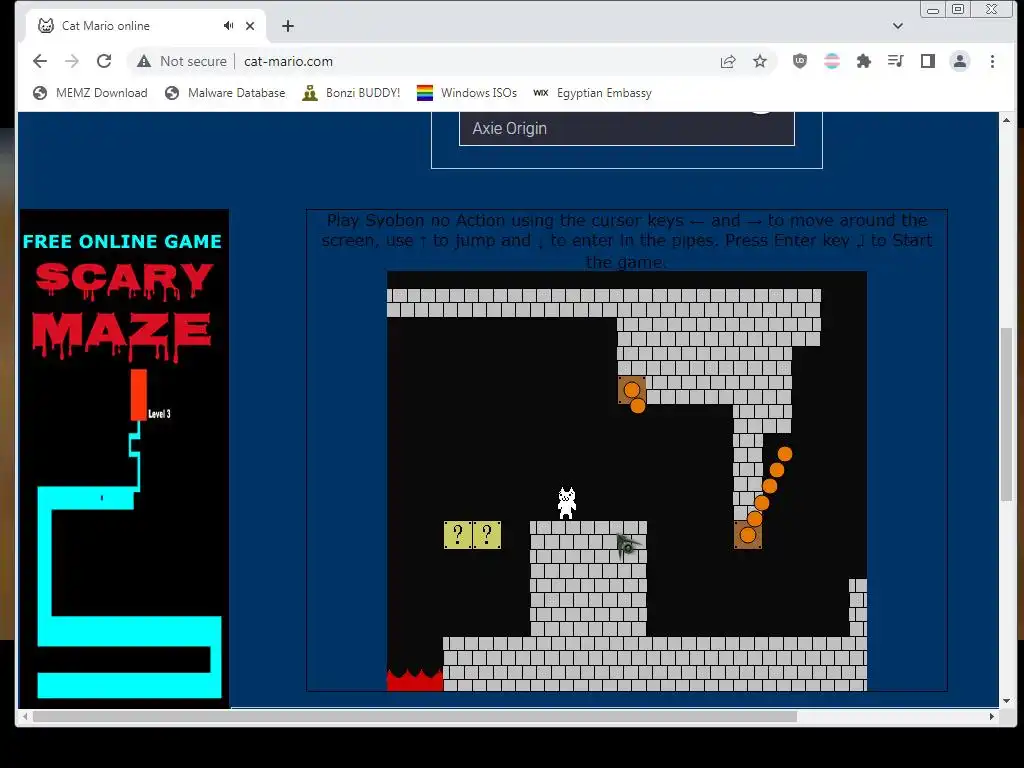The image size is (1024, 768).
Task: Click the "FREE ONLINE GAME" banner text
Action: 122,242
